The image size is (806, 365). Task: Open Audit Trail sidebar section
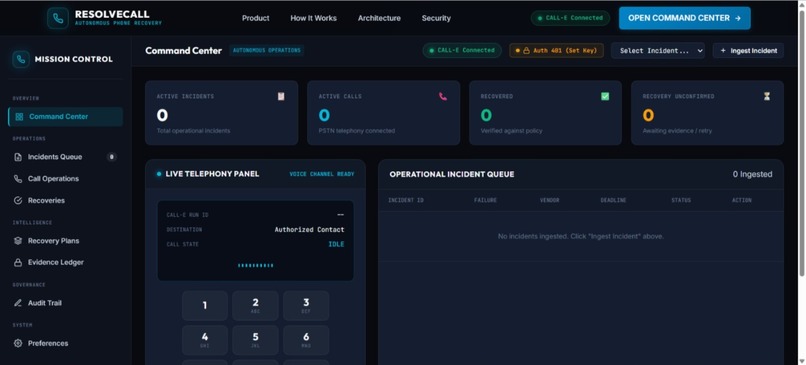click(x=65, y=303)
